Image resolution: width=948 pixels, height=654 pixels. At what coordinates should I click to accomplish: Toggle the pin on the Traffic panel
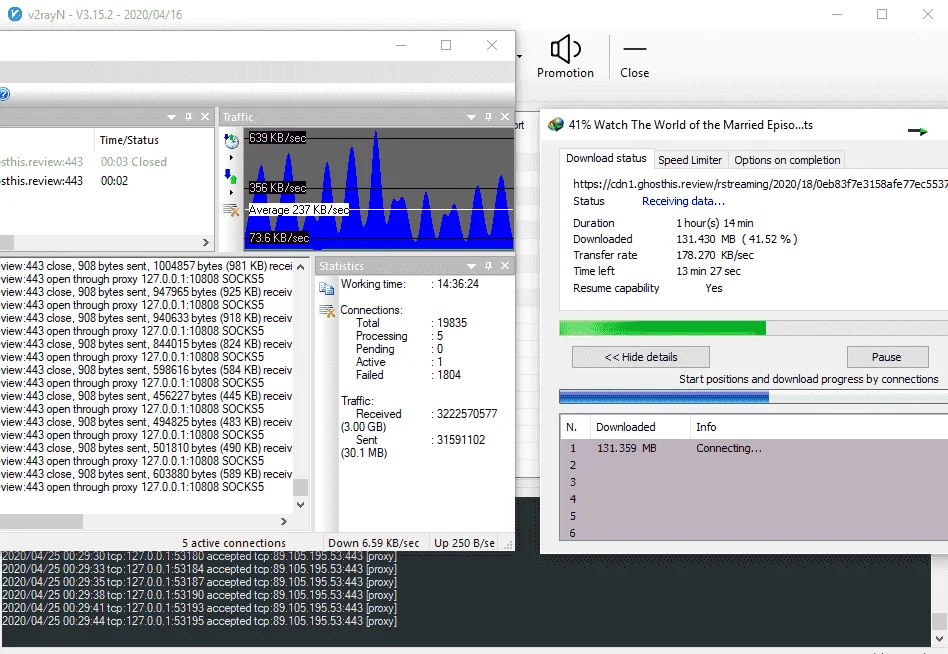tap(489, 117)
